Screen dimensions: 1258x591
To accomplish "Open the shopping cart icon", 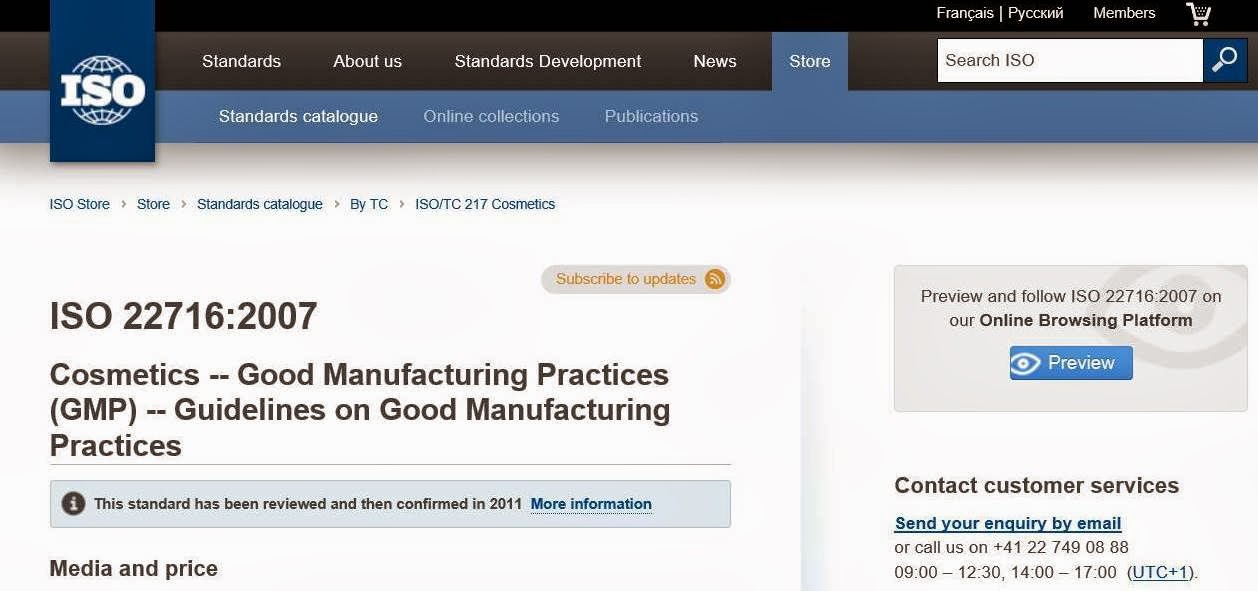I will coord(1198,13).
